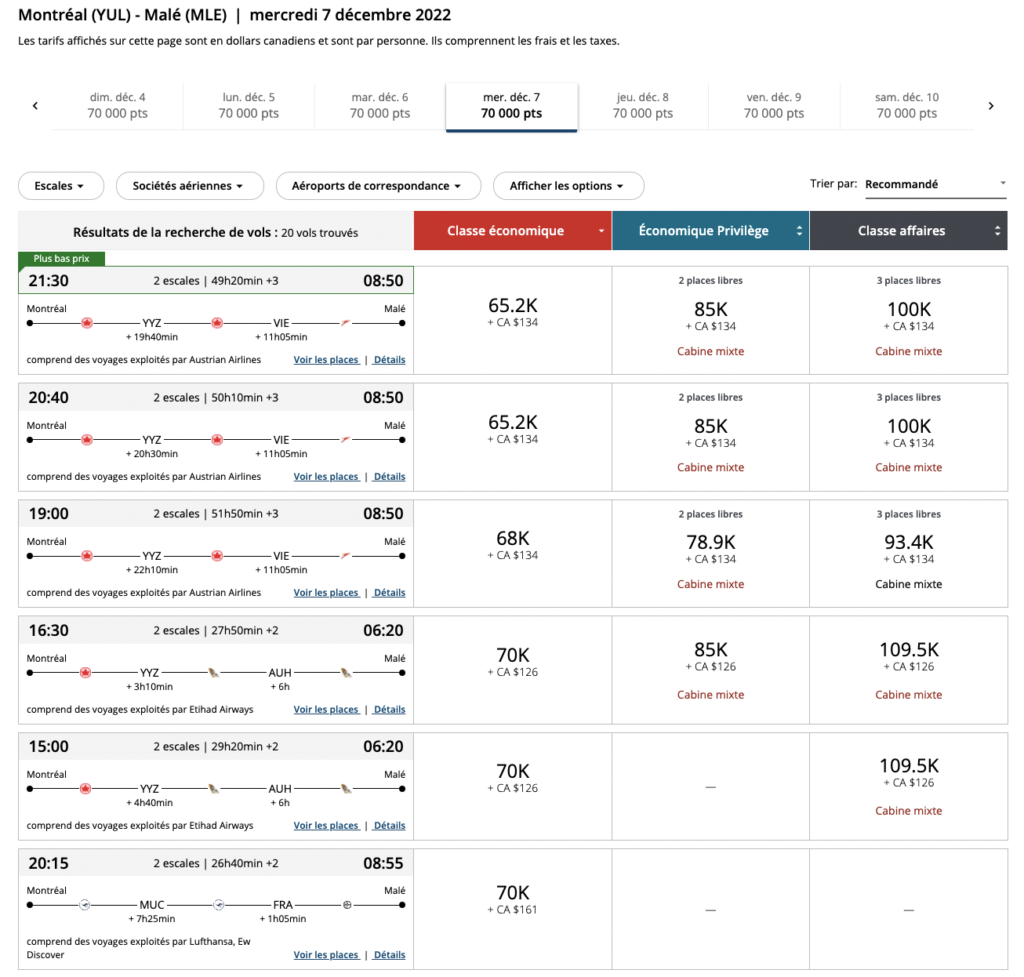Image resolution: width=1024 pixels, height=977 pixels.
Task: Click Etihad airline icon on 16:30 flight
Action: click(x=212, y=672)
